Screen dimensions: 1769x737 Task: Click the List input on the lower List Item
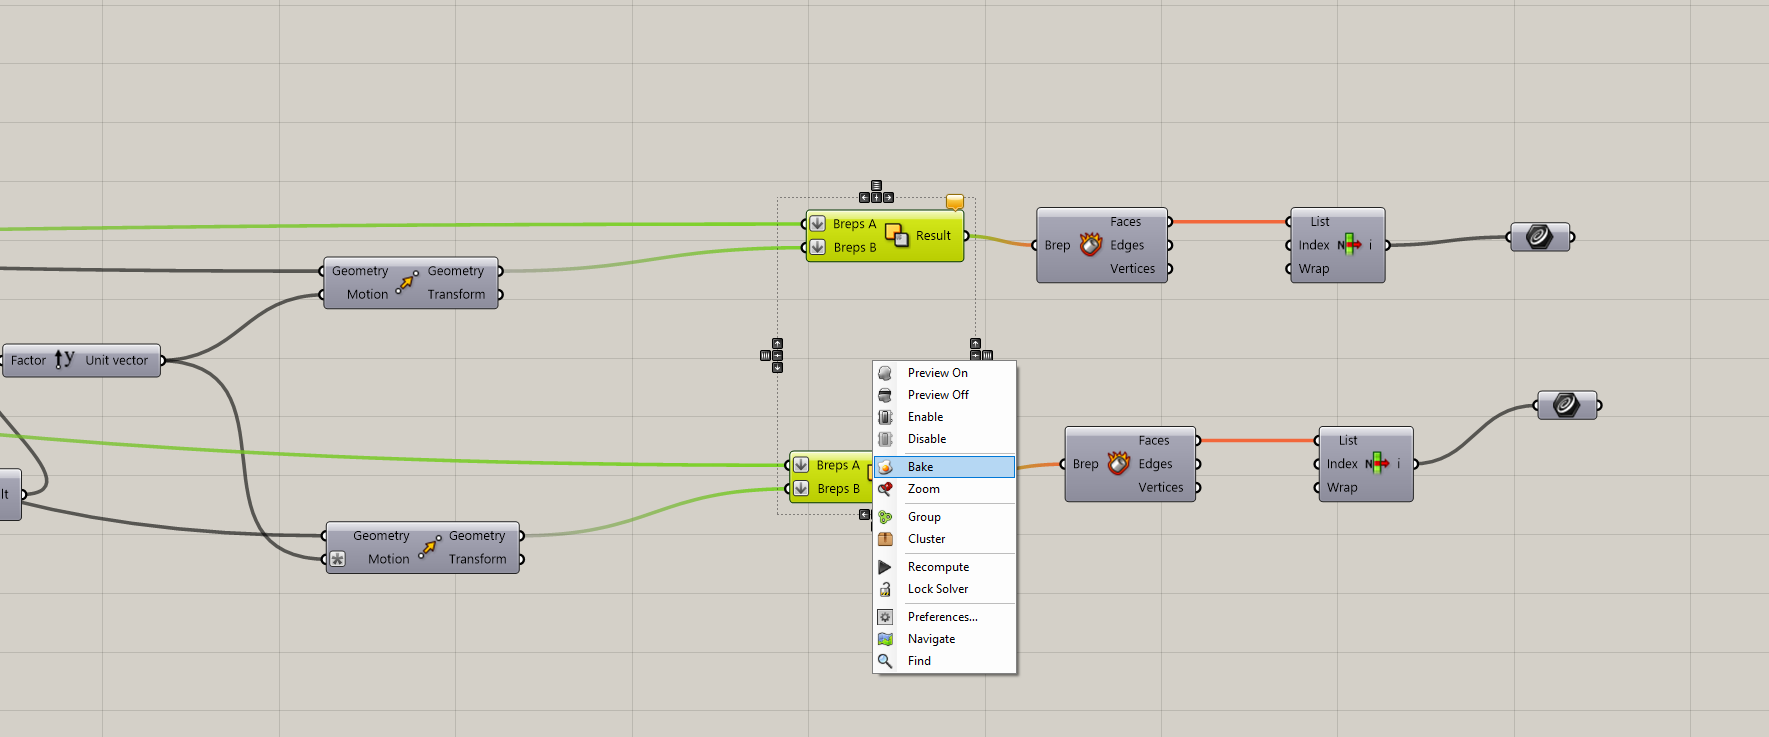tap(1348, 441)
